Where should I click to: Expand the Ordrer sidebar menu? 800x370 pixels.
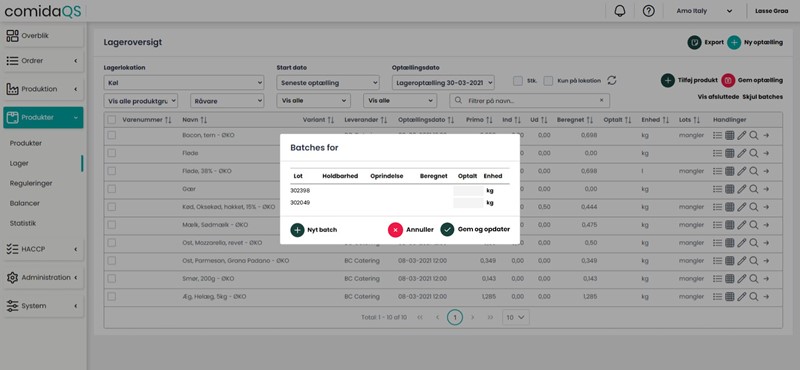[x=43, y=61]
